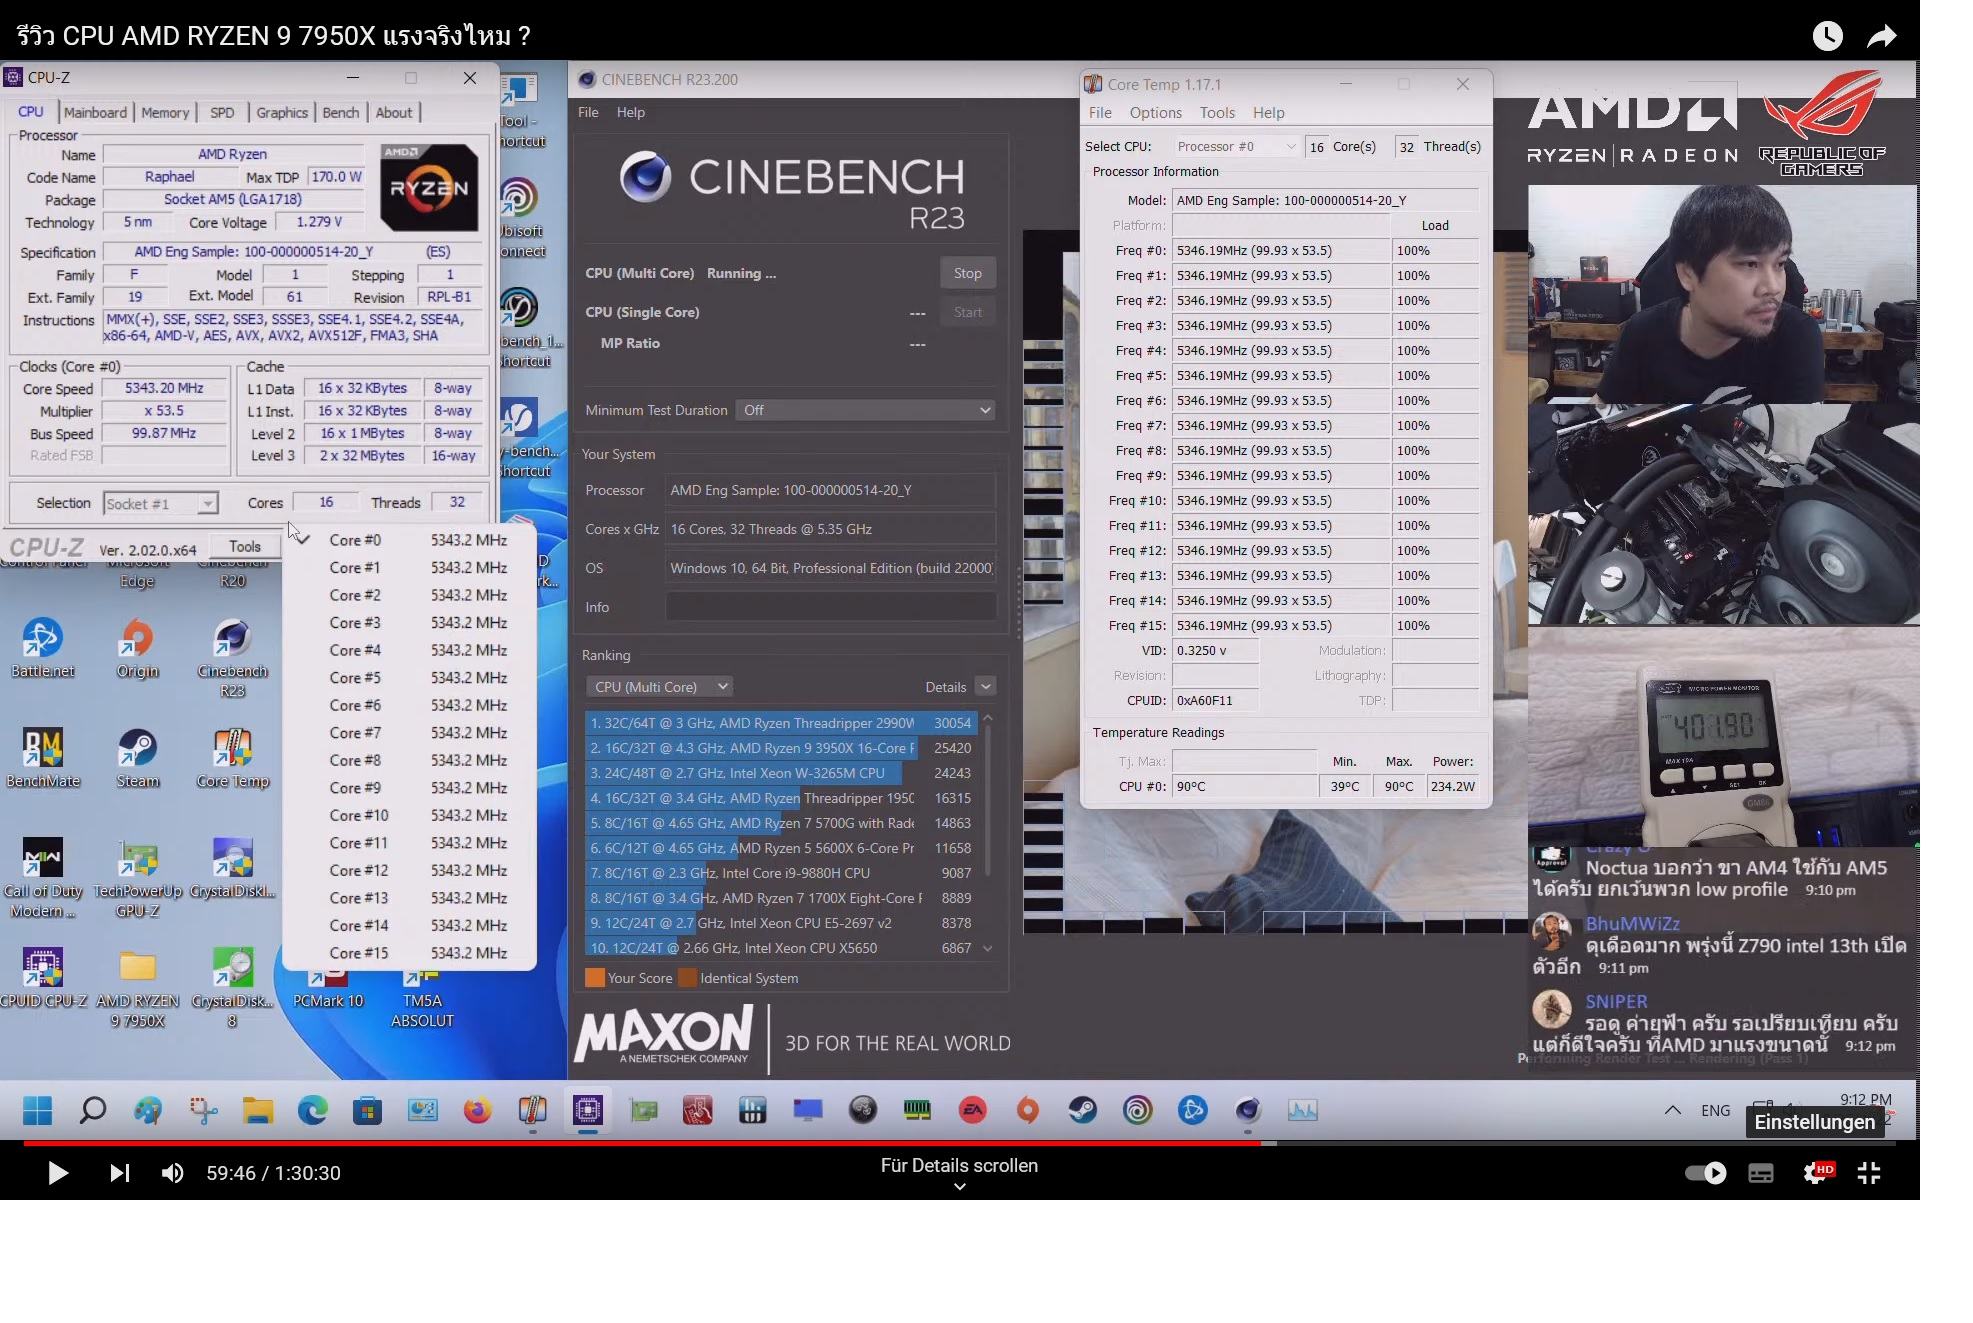Viewport: 1973px width, 1323px height.
Task: Toggle the autoplay switch
Action: (1706, 1173)
